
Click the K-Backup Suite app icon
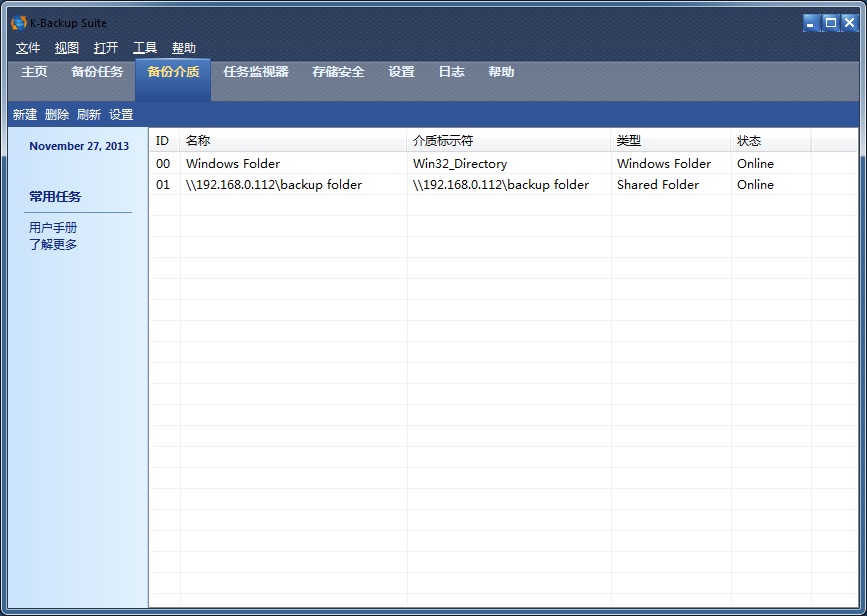click(18, 23)
